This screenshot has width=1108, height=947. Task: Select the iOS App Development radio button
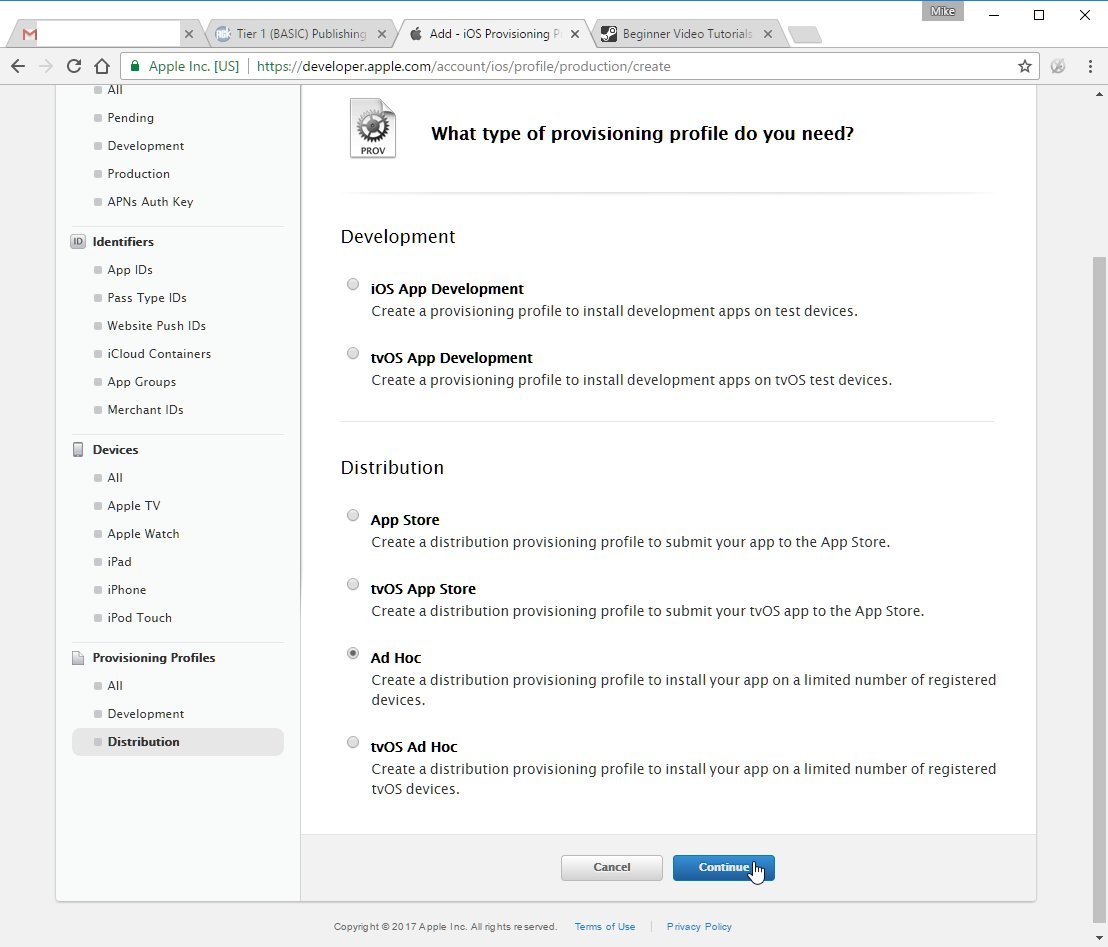(x=353, y=284)
